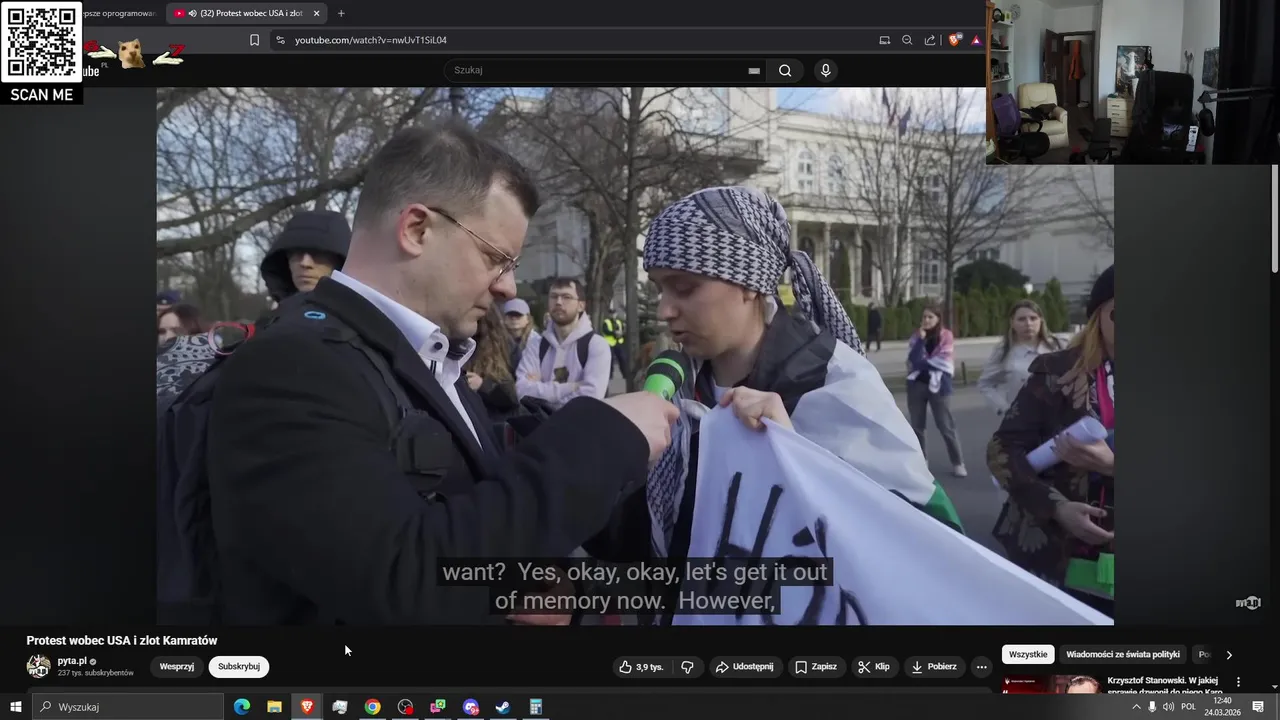1280x720 pixels.
Task: Click the YouTube search magnifier button
Action: coord(785,70)
